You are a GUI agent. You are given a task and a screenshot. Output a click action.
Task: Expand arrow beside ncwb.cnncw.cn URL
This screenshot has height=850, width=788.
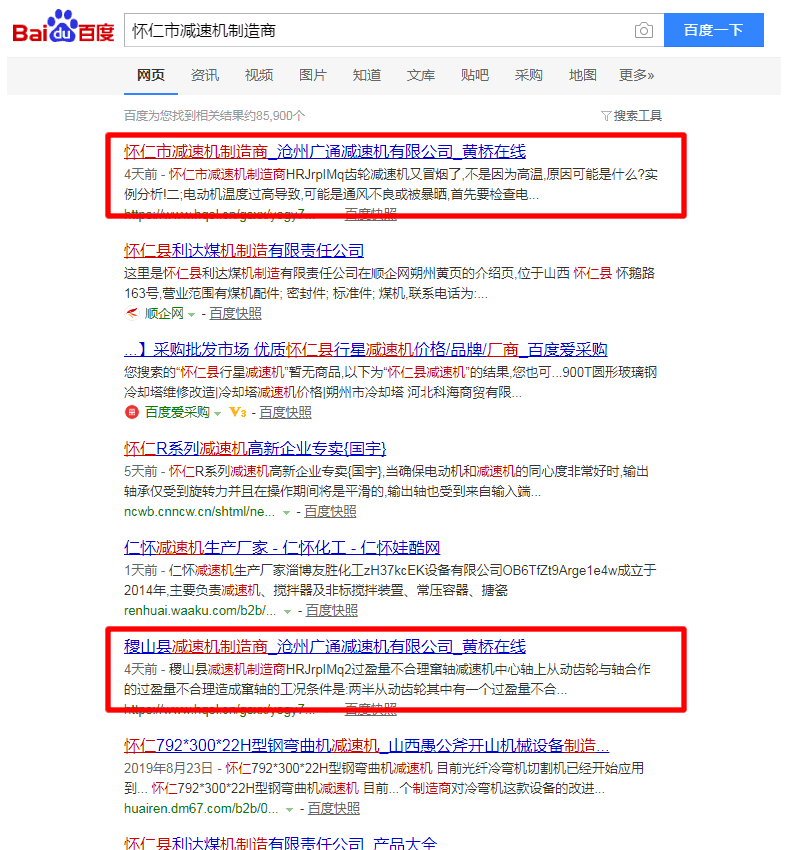pyautogui.click(x=286, y=512)
